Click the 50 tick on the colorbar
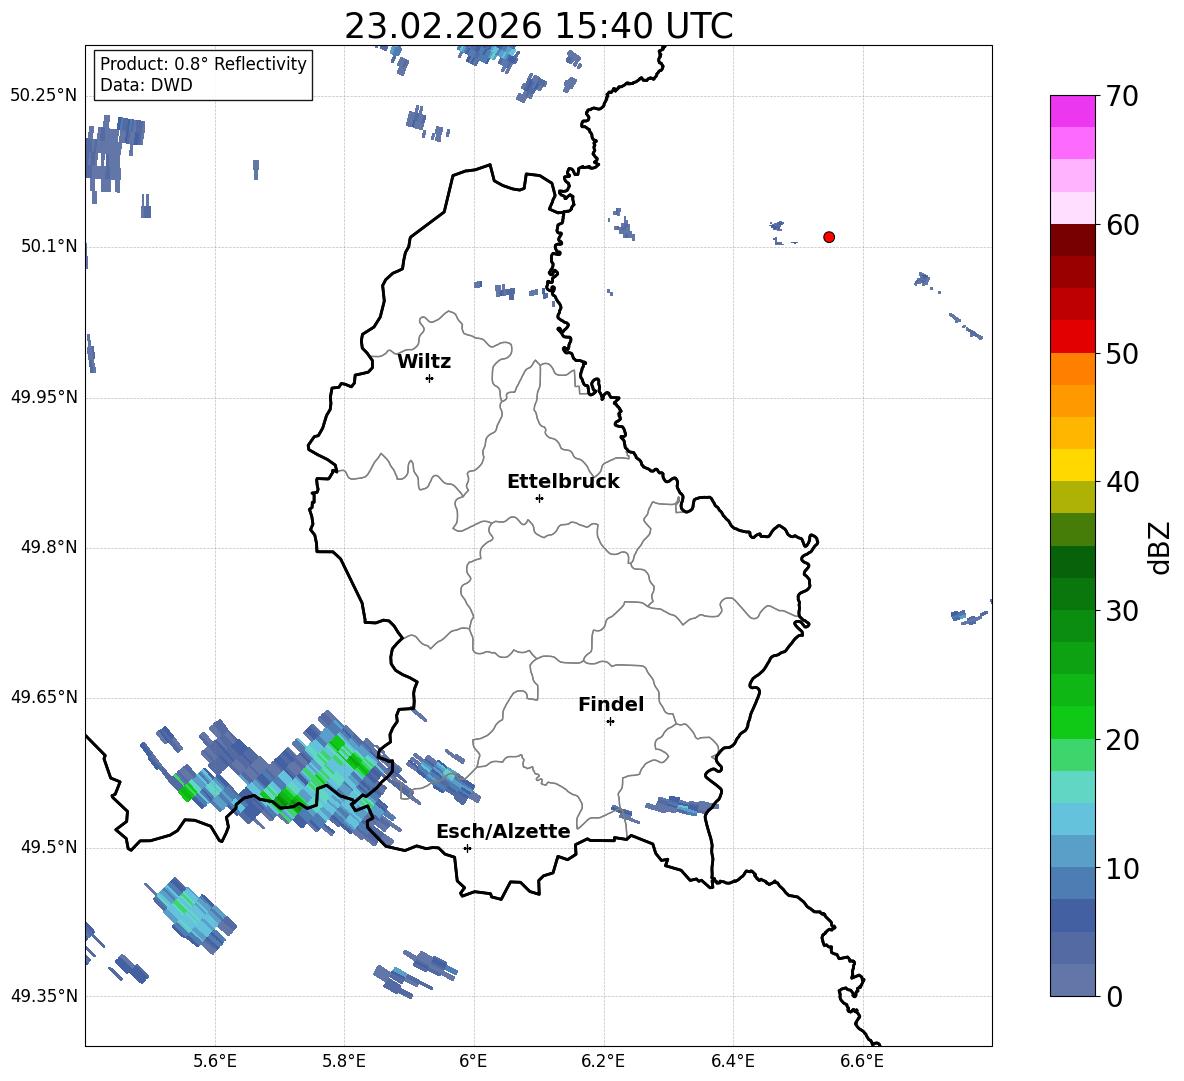The image size is (1184, 1081). [1122, 353]
